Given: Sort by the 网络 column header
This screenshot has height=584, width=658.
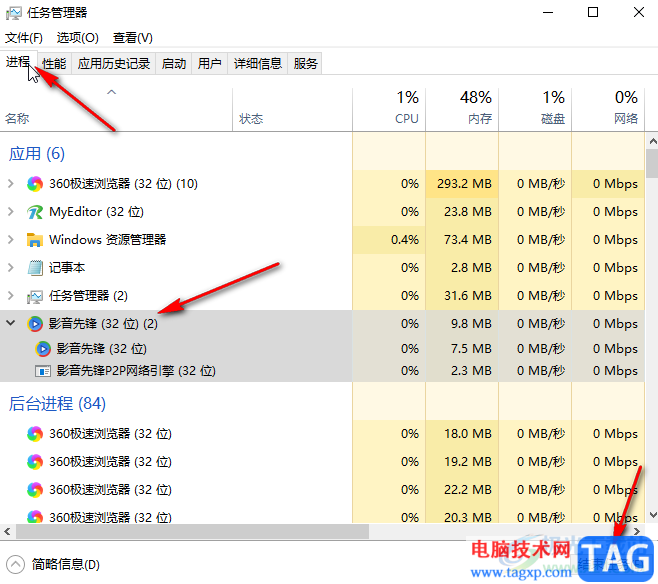Looking at the screenshot, I should (608, 110).
